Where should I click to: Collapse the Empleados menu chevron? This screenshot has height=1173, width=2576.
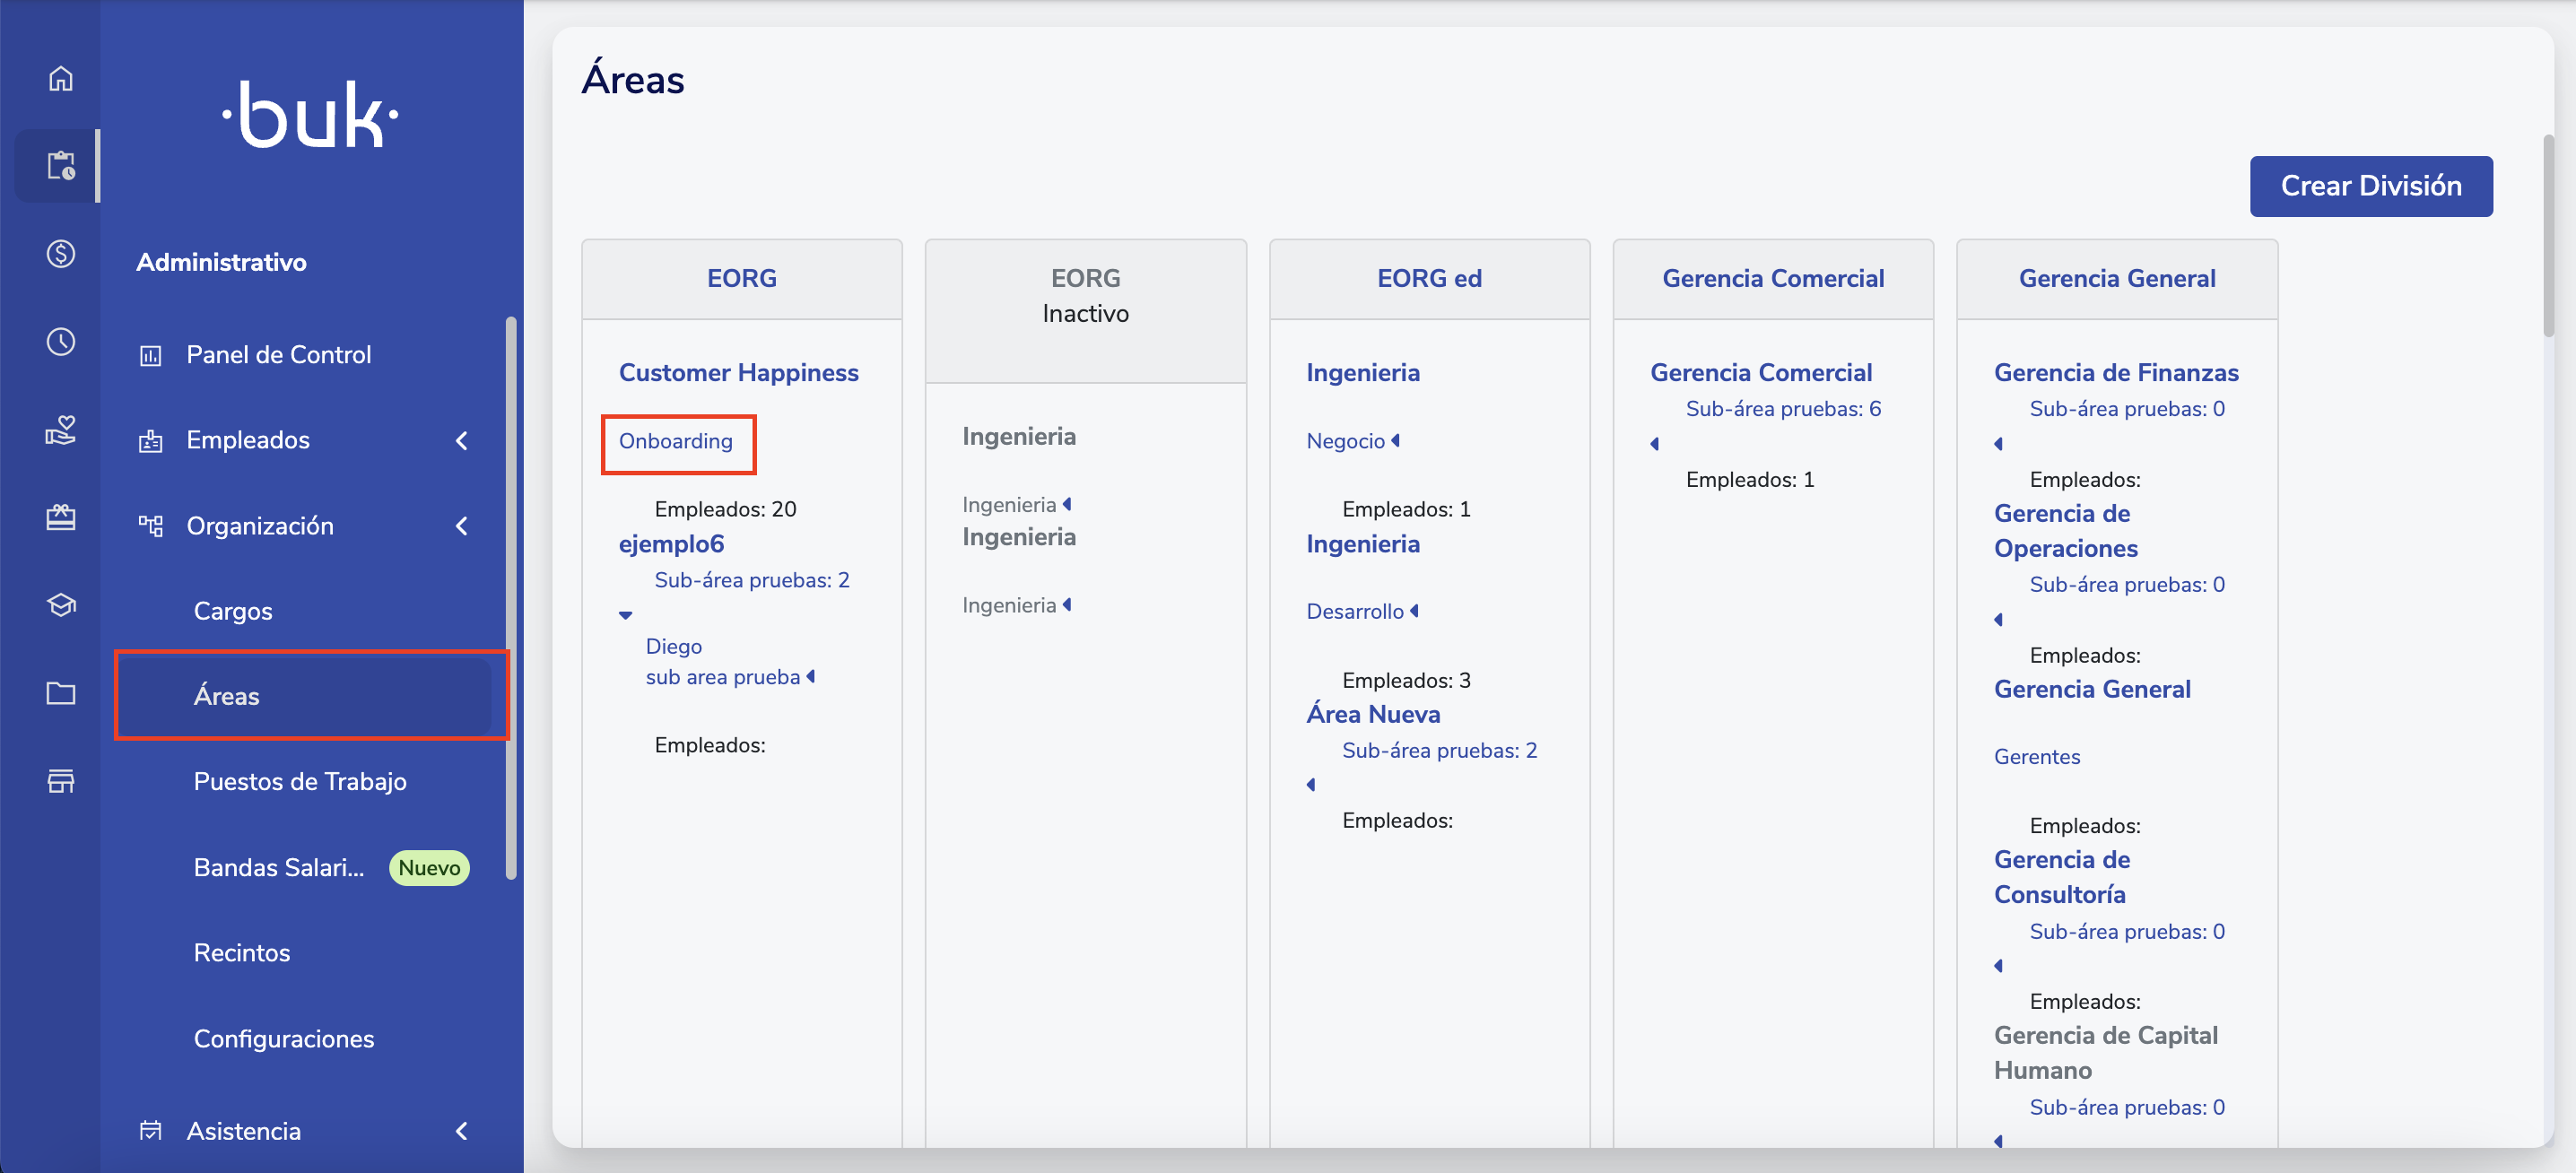point(462,440)
